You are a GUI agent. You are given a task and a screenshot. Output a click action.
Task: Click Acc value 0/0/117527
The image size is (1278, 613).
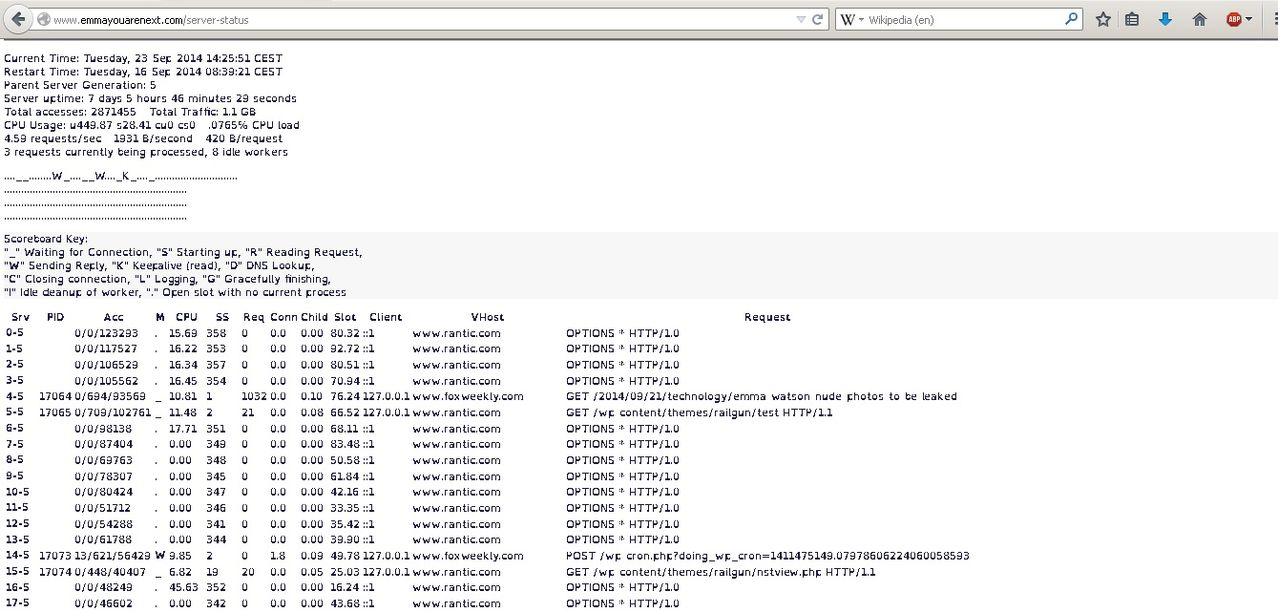(106, 349)
